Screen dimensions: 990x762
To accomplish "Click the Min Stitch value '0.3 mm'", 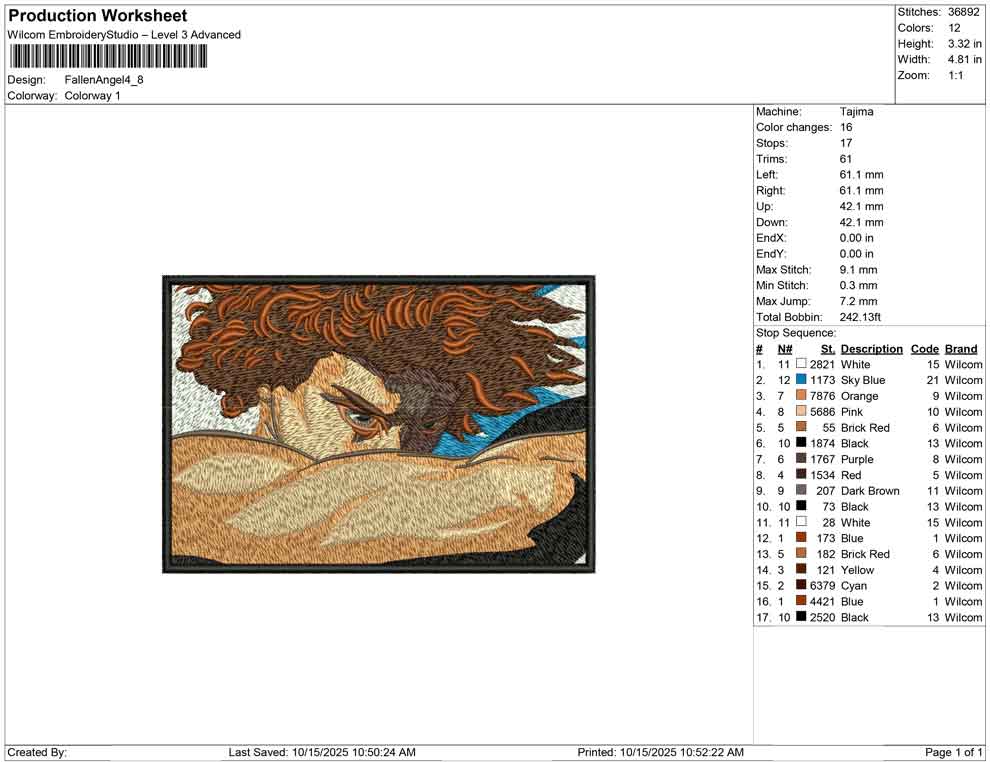I will pos(859,285).
